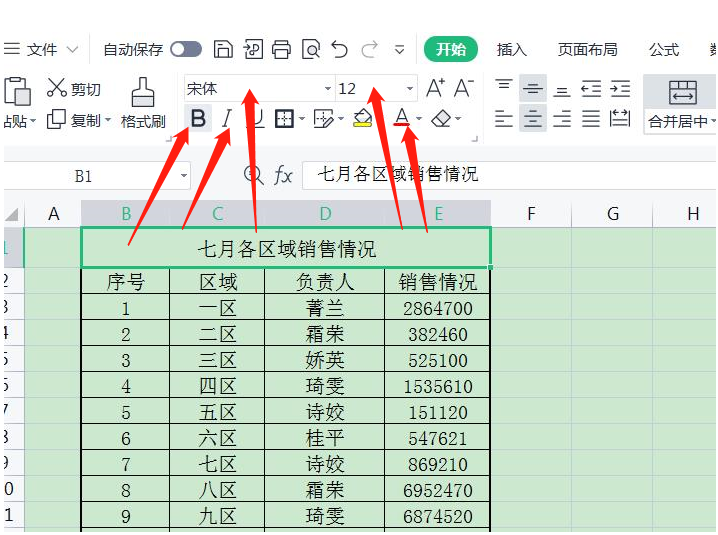This screenshot has height=535, width=718.
Task: Click the Copy (复制) icon
Action: coord(56,120)
